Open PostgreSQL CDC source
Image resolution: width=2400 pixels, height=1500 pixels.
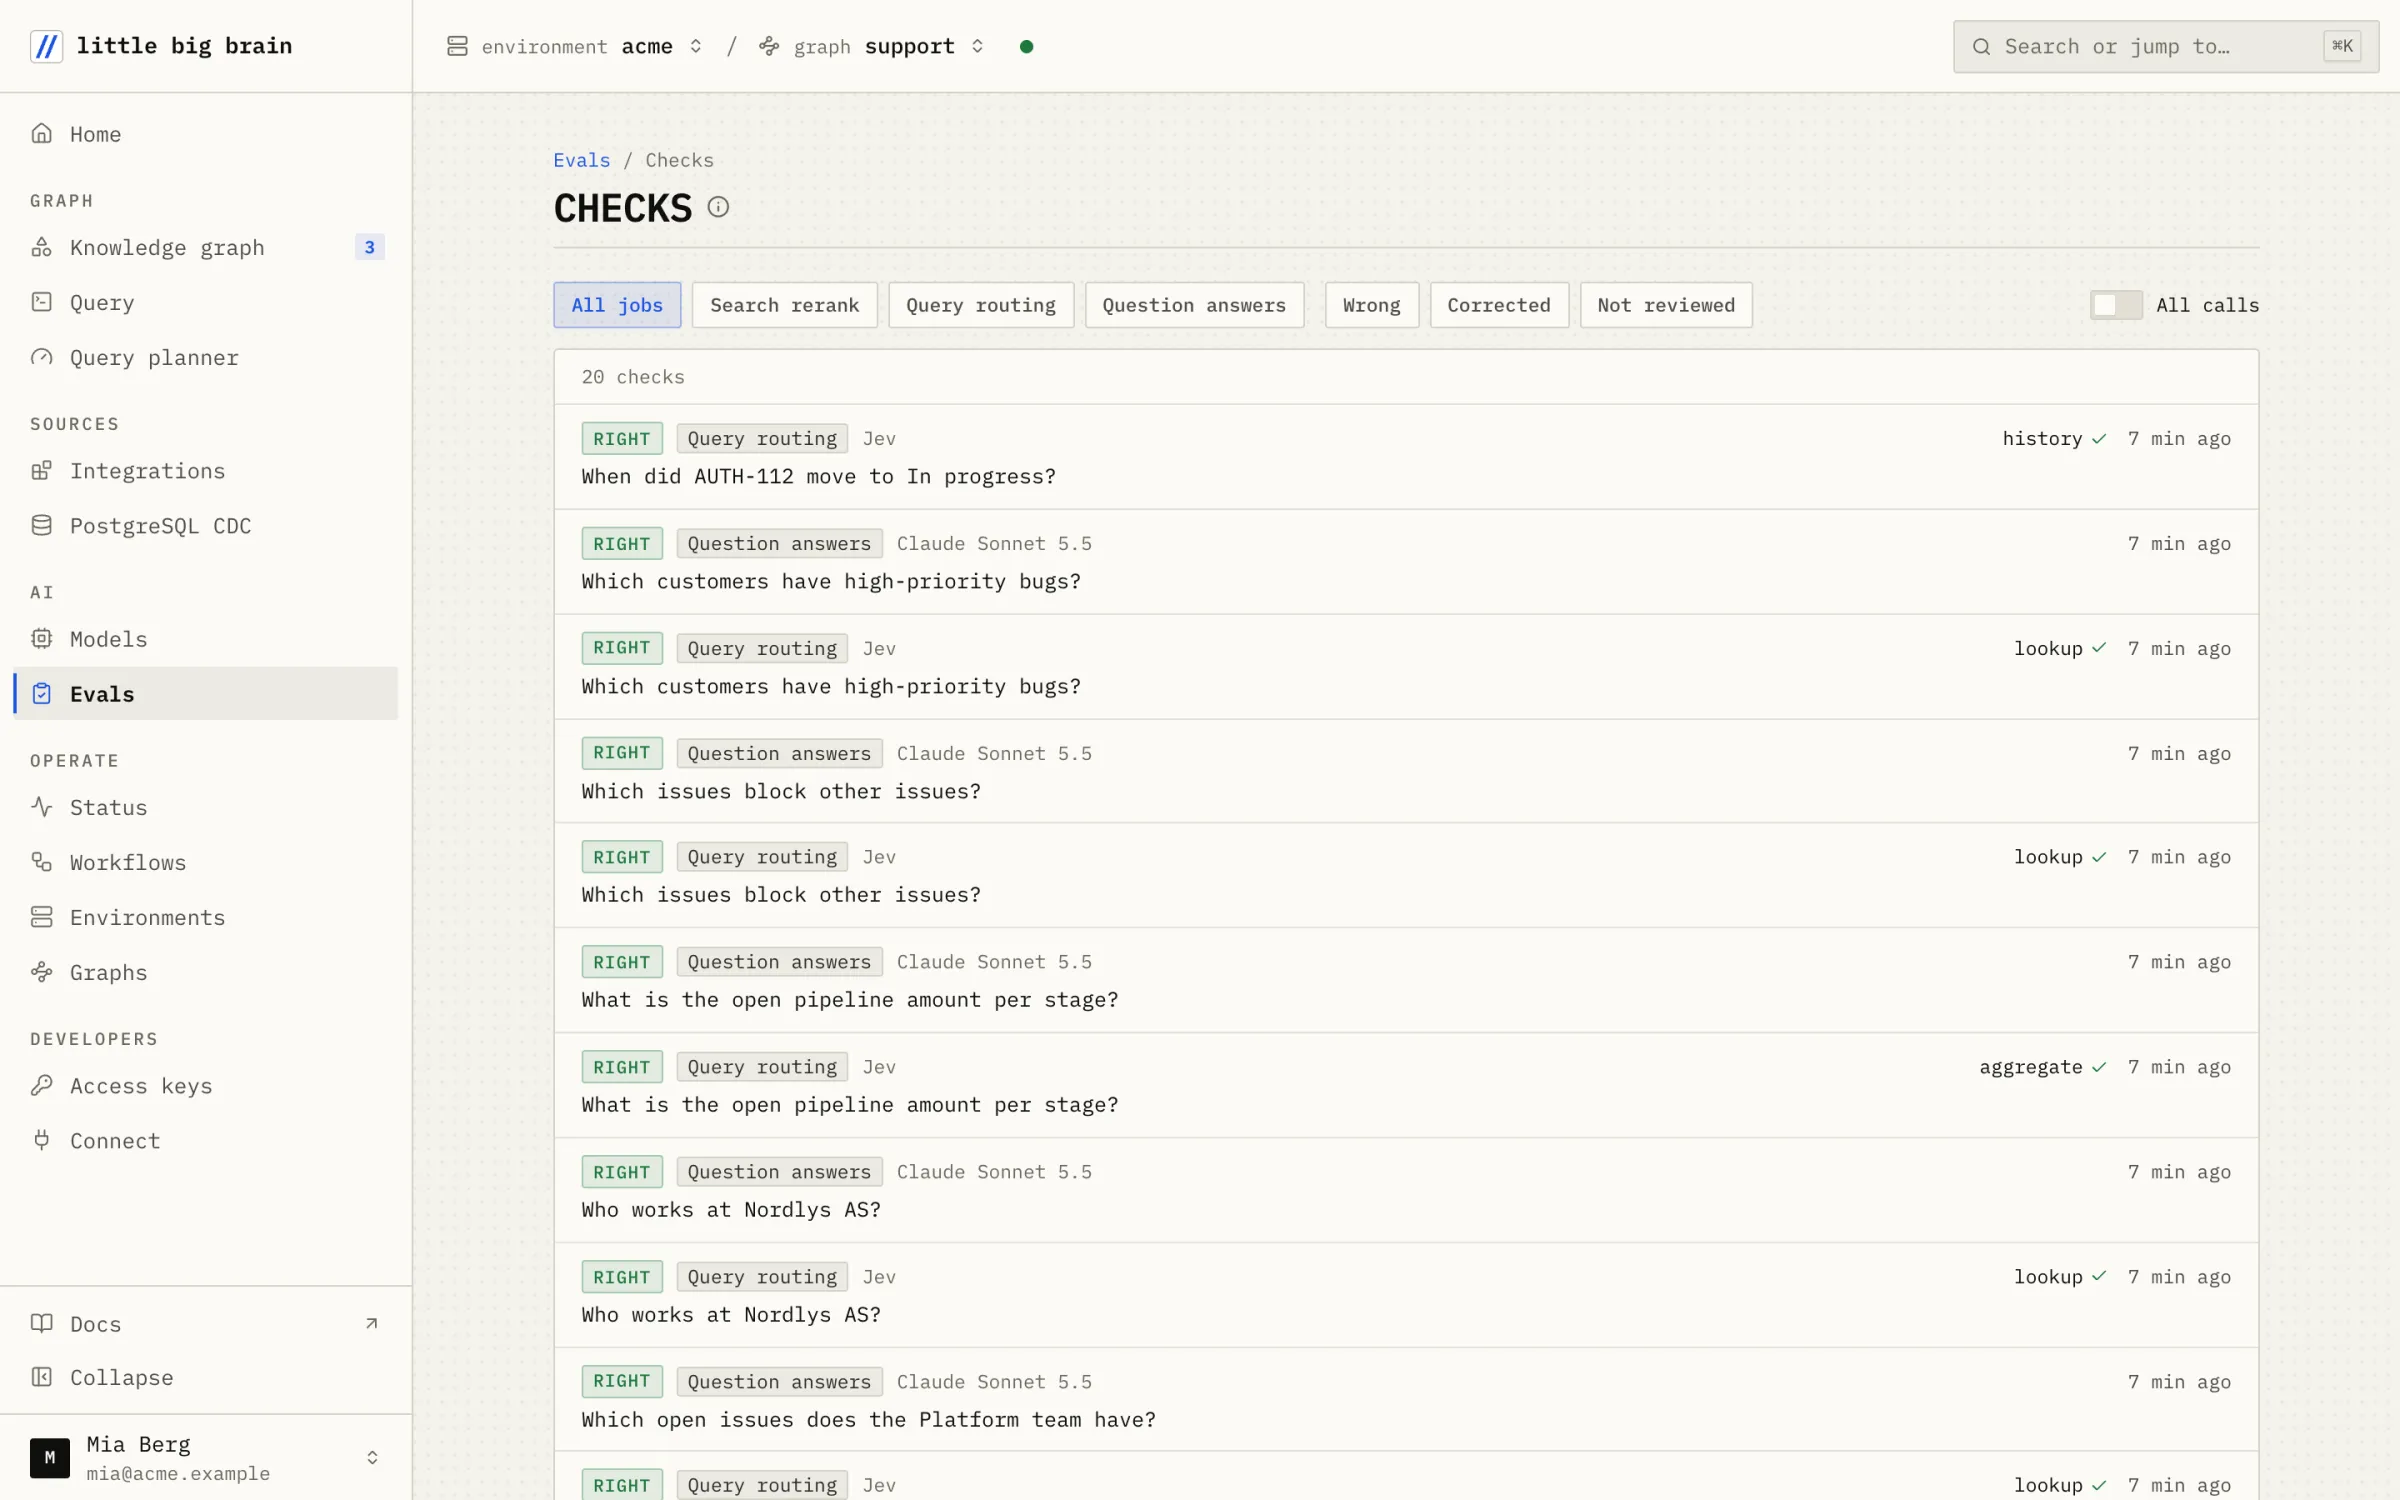click(205, 525)
